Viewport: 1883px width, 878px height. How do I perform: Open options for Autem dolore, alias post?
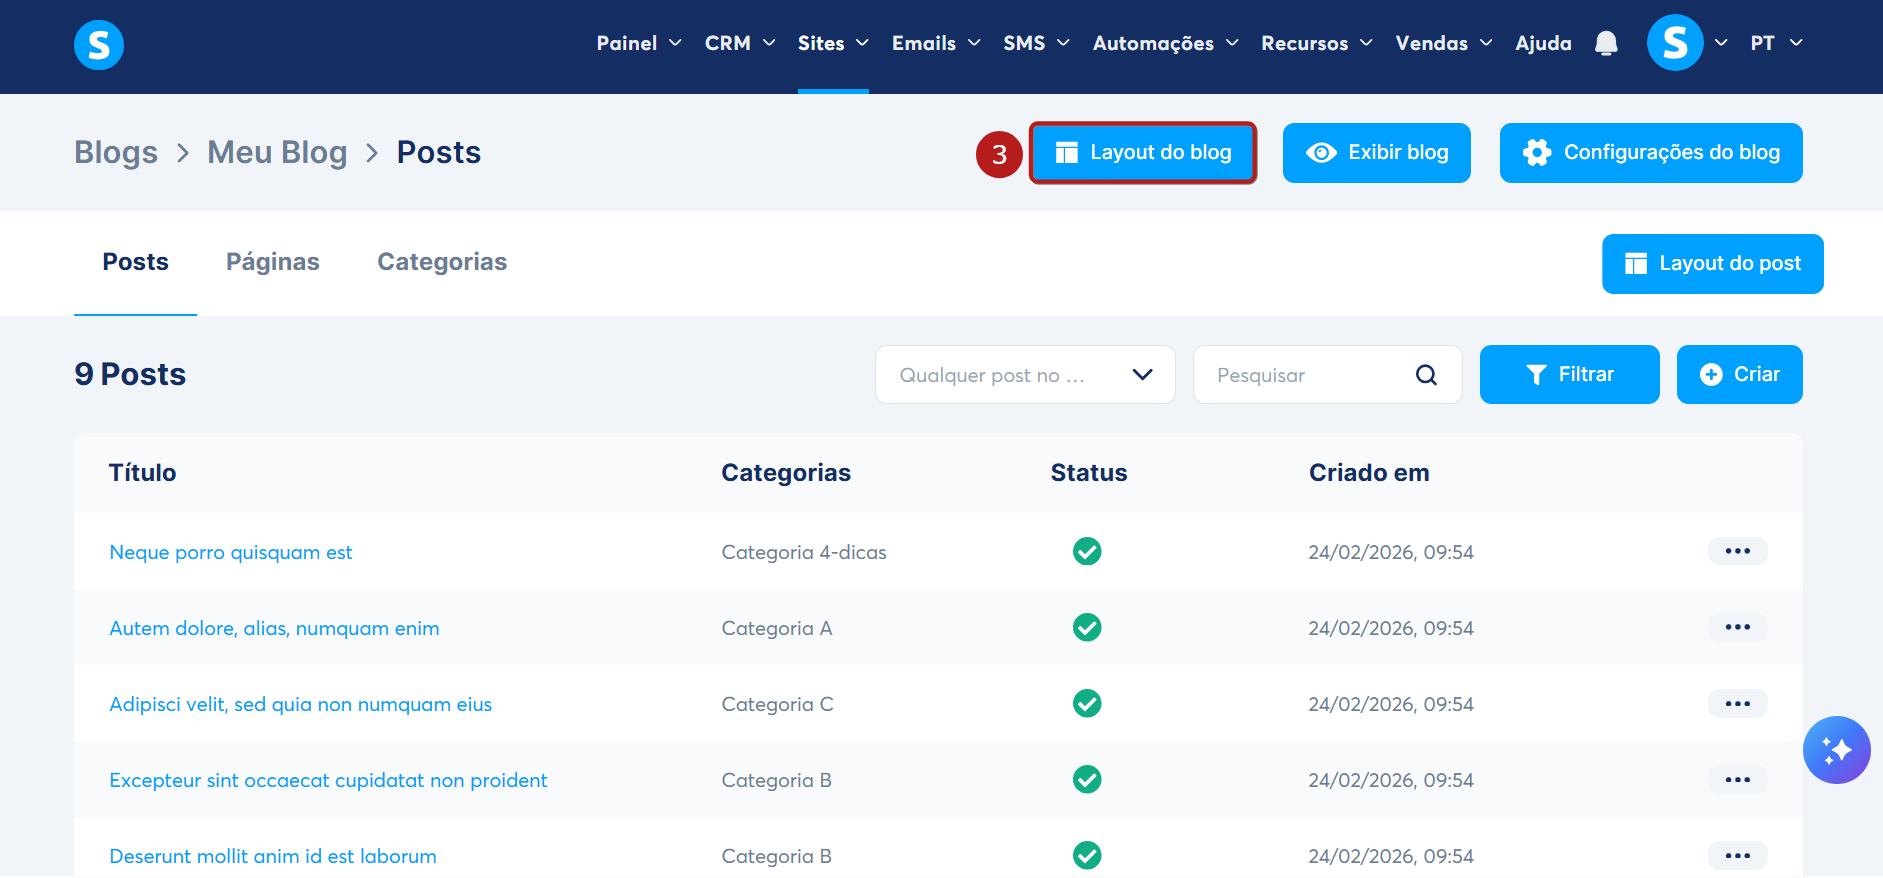click(1737, 627)
